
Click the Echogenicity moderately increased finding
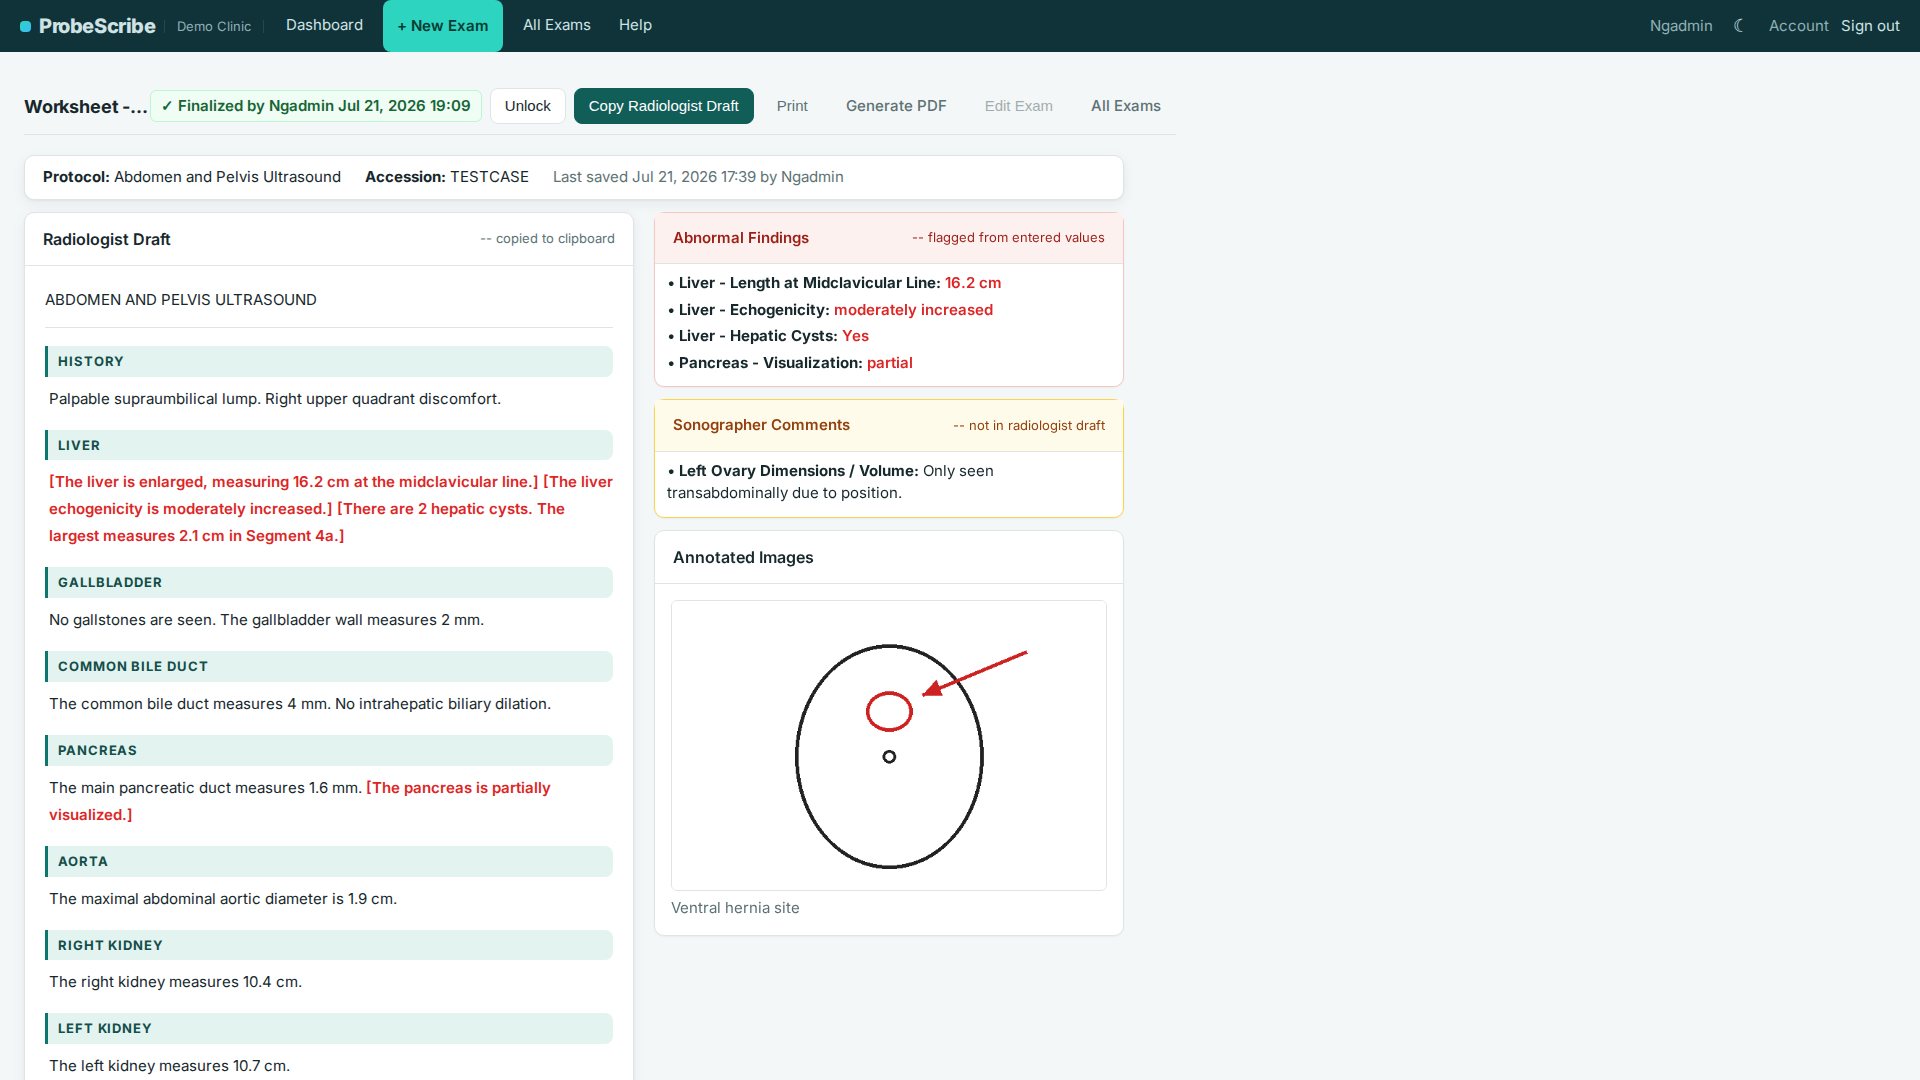[831, 310]
